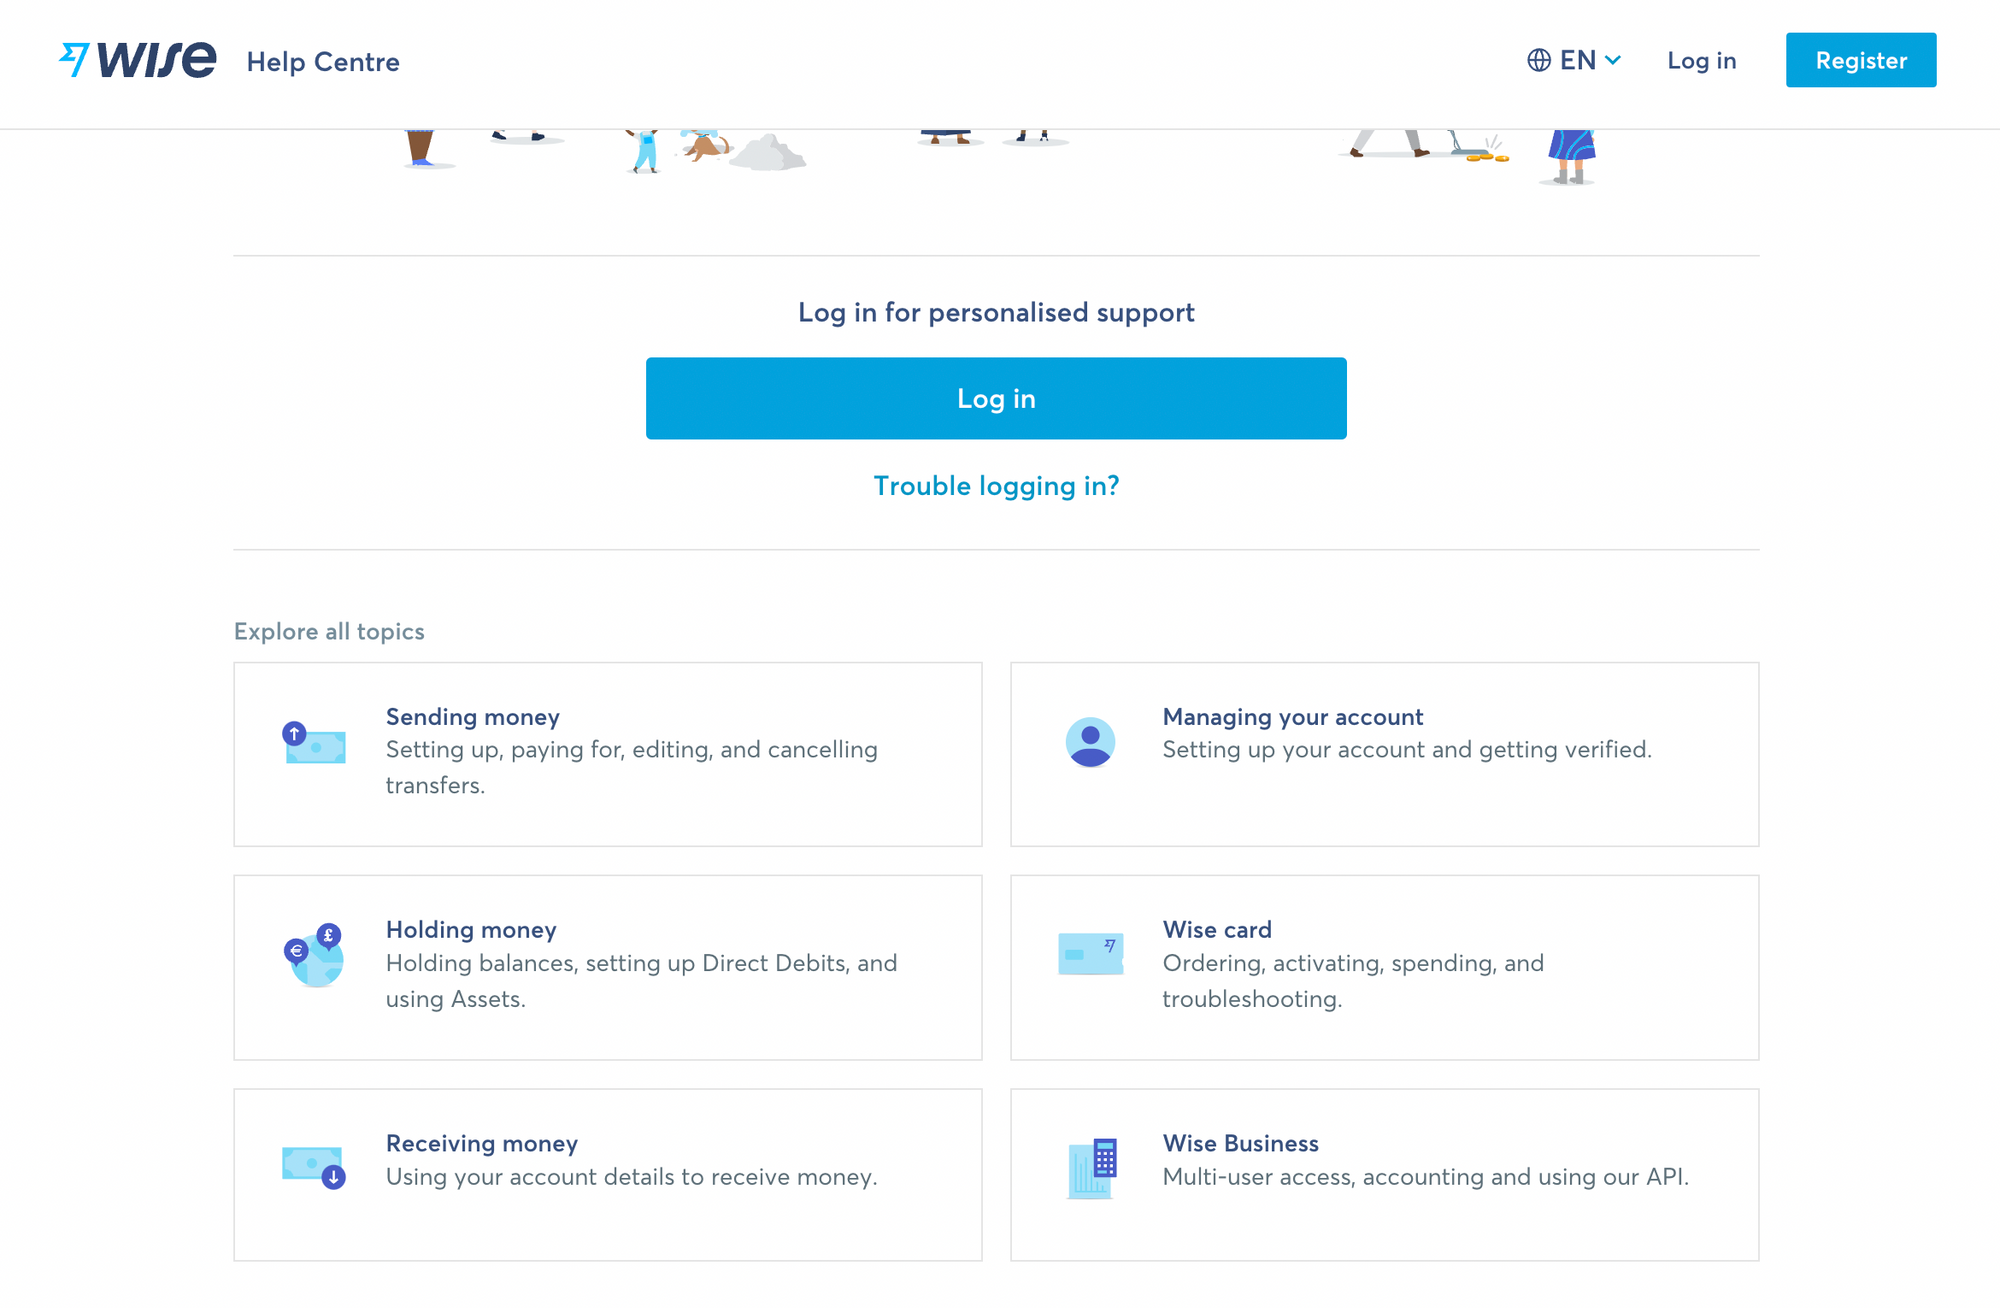This screenshot has height=1308, width=2000.
Task: Click the Wise card icon
Action: pos(1090,954)
